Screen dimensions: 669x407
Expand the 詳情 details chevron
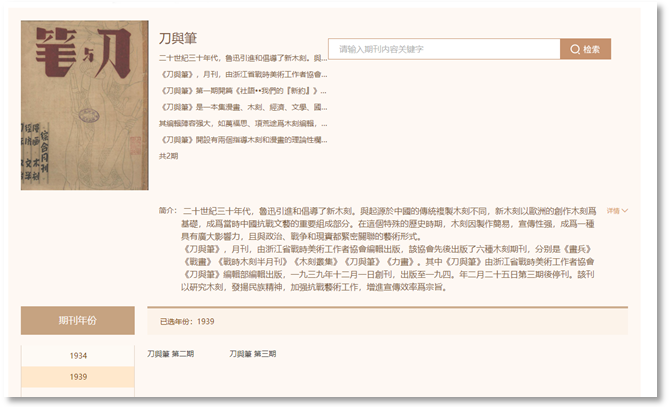pos(617,211)
